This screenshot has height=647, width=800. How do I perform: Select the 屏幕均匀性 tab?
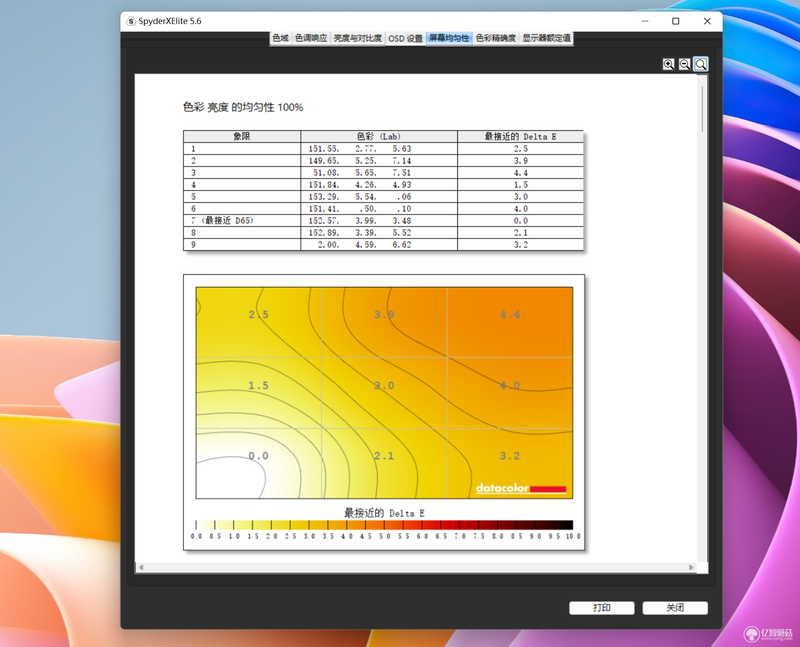[x=448, y=38]
